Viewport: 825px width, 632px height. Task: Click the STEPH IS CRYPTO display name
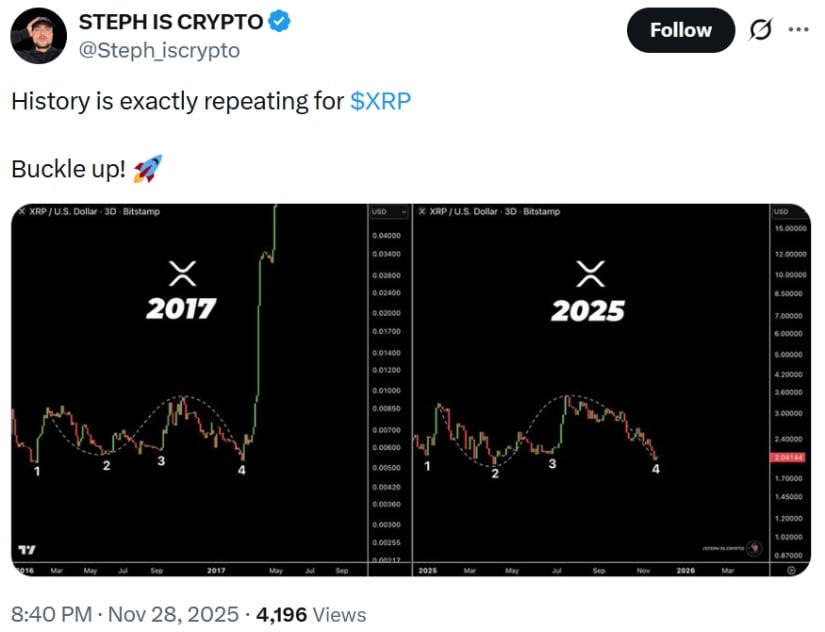pos(170,23)
